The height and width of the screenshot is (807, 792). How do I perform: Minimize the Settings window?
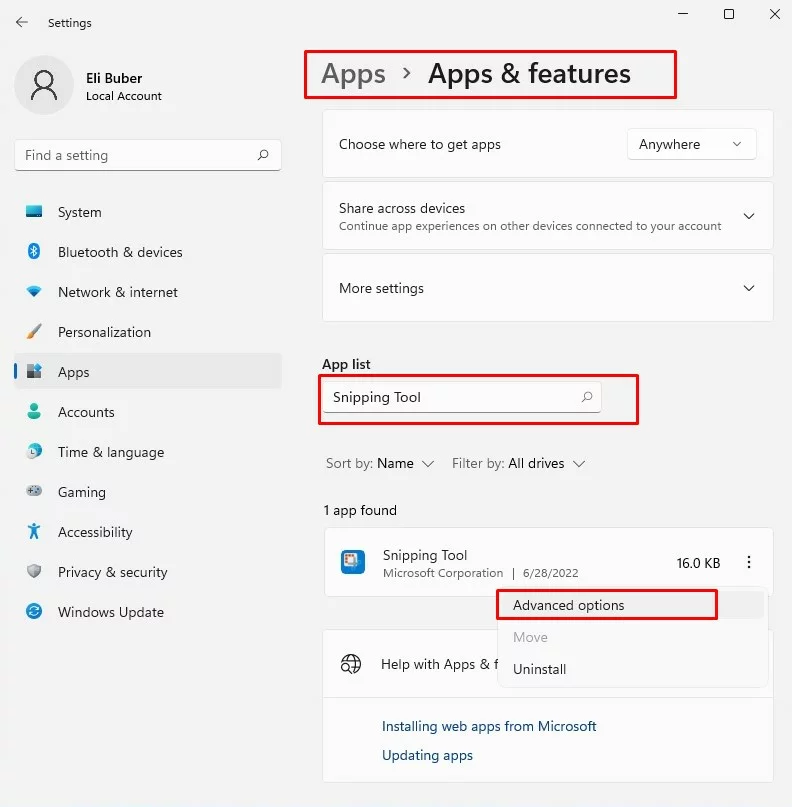[683, 14]
